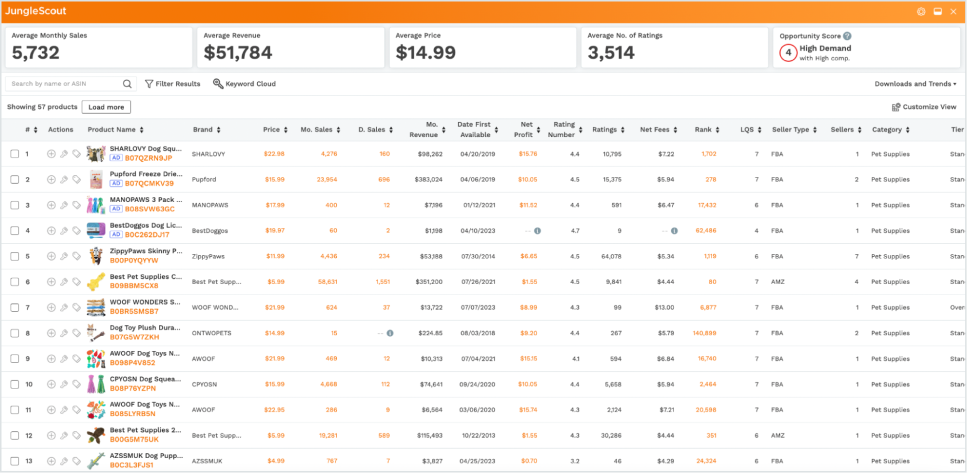
Task: Click info icon beside BestDoggos net profit
Action: pyautogui.click(x=537, y=231)
